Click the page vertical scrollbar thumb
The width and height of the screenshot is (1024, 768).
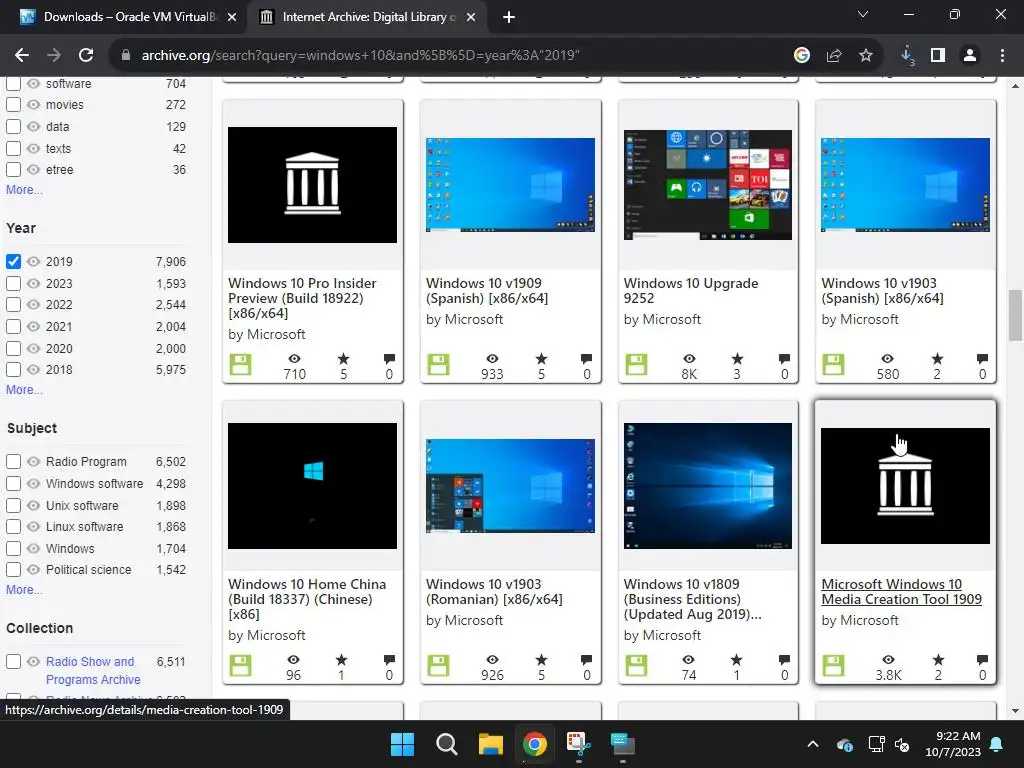tap(1015, 315)
